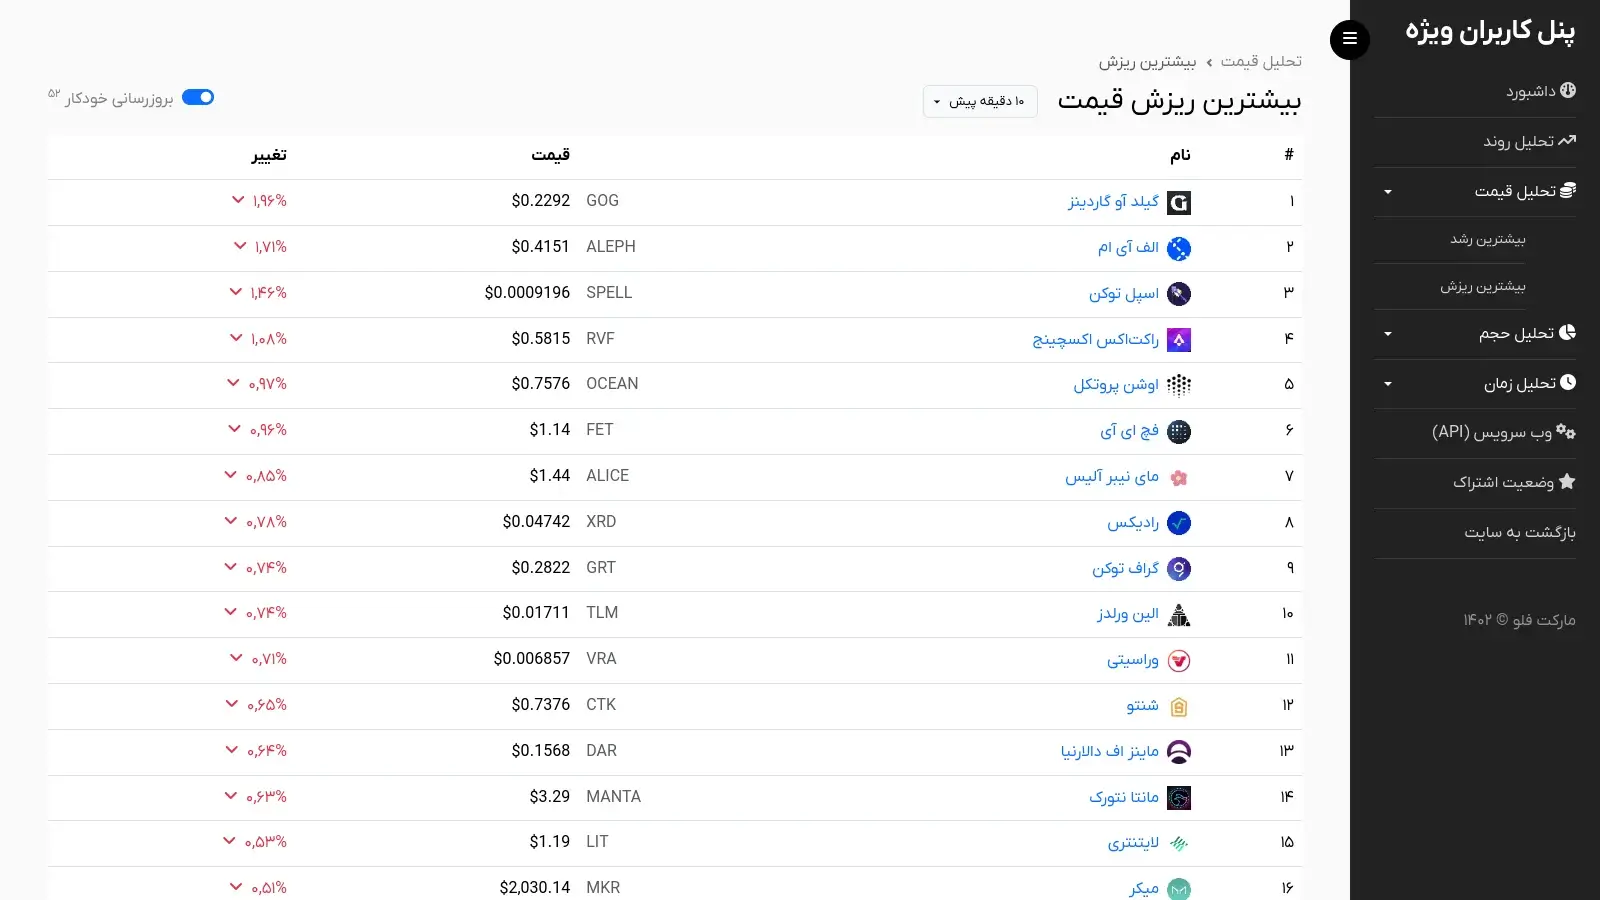Image resolution: width=1600 pixels, height=900 pixels.
Task: Click the Radix XRD coin logo
Action: pos(1179,523)
